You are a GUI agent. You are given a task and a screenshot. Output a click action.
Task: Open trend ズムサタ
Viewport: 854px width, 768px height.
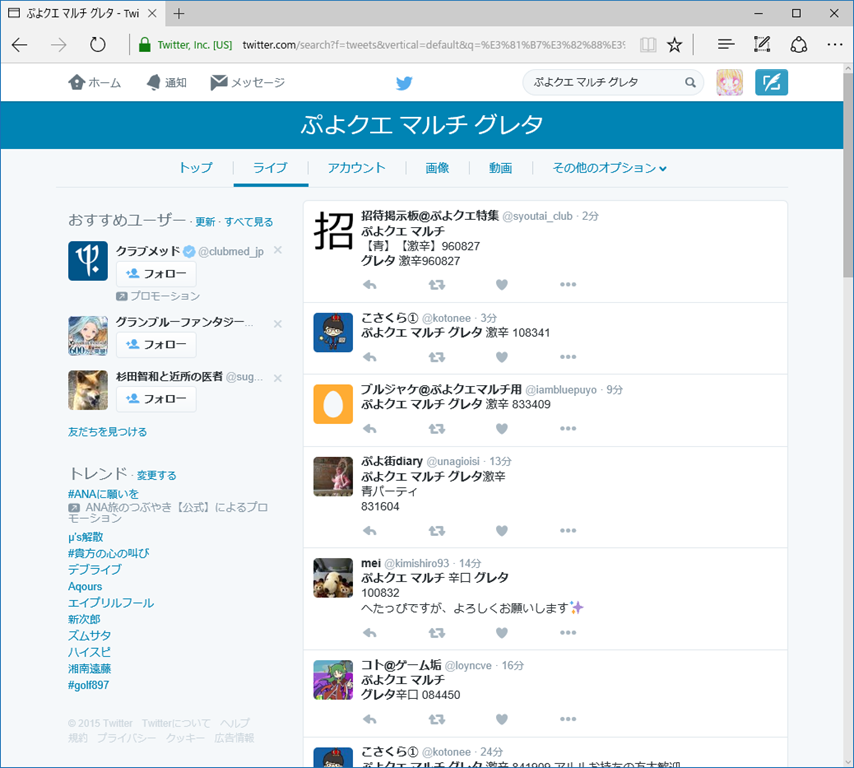pos(89,636)
